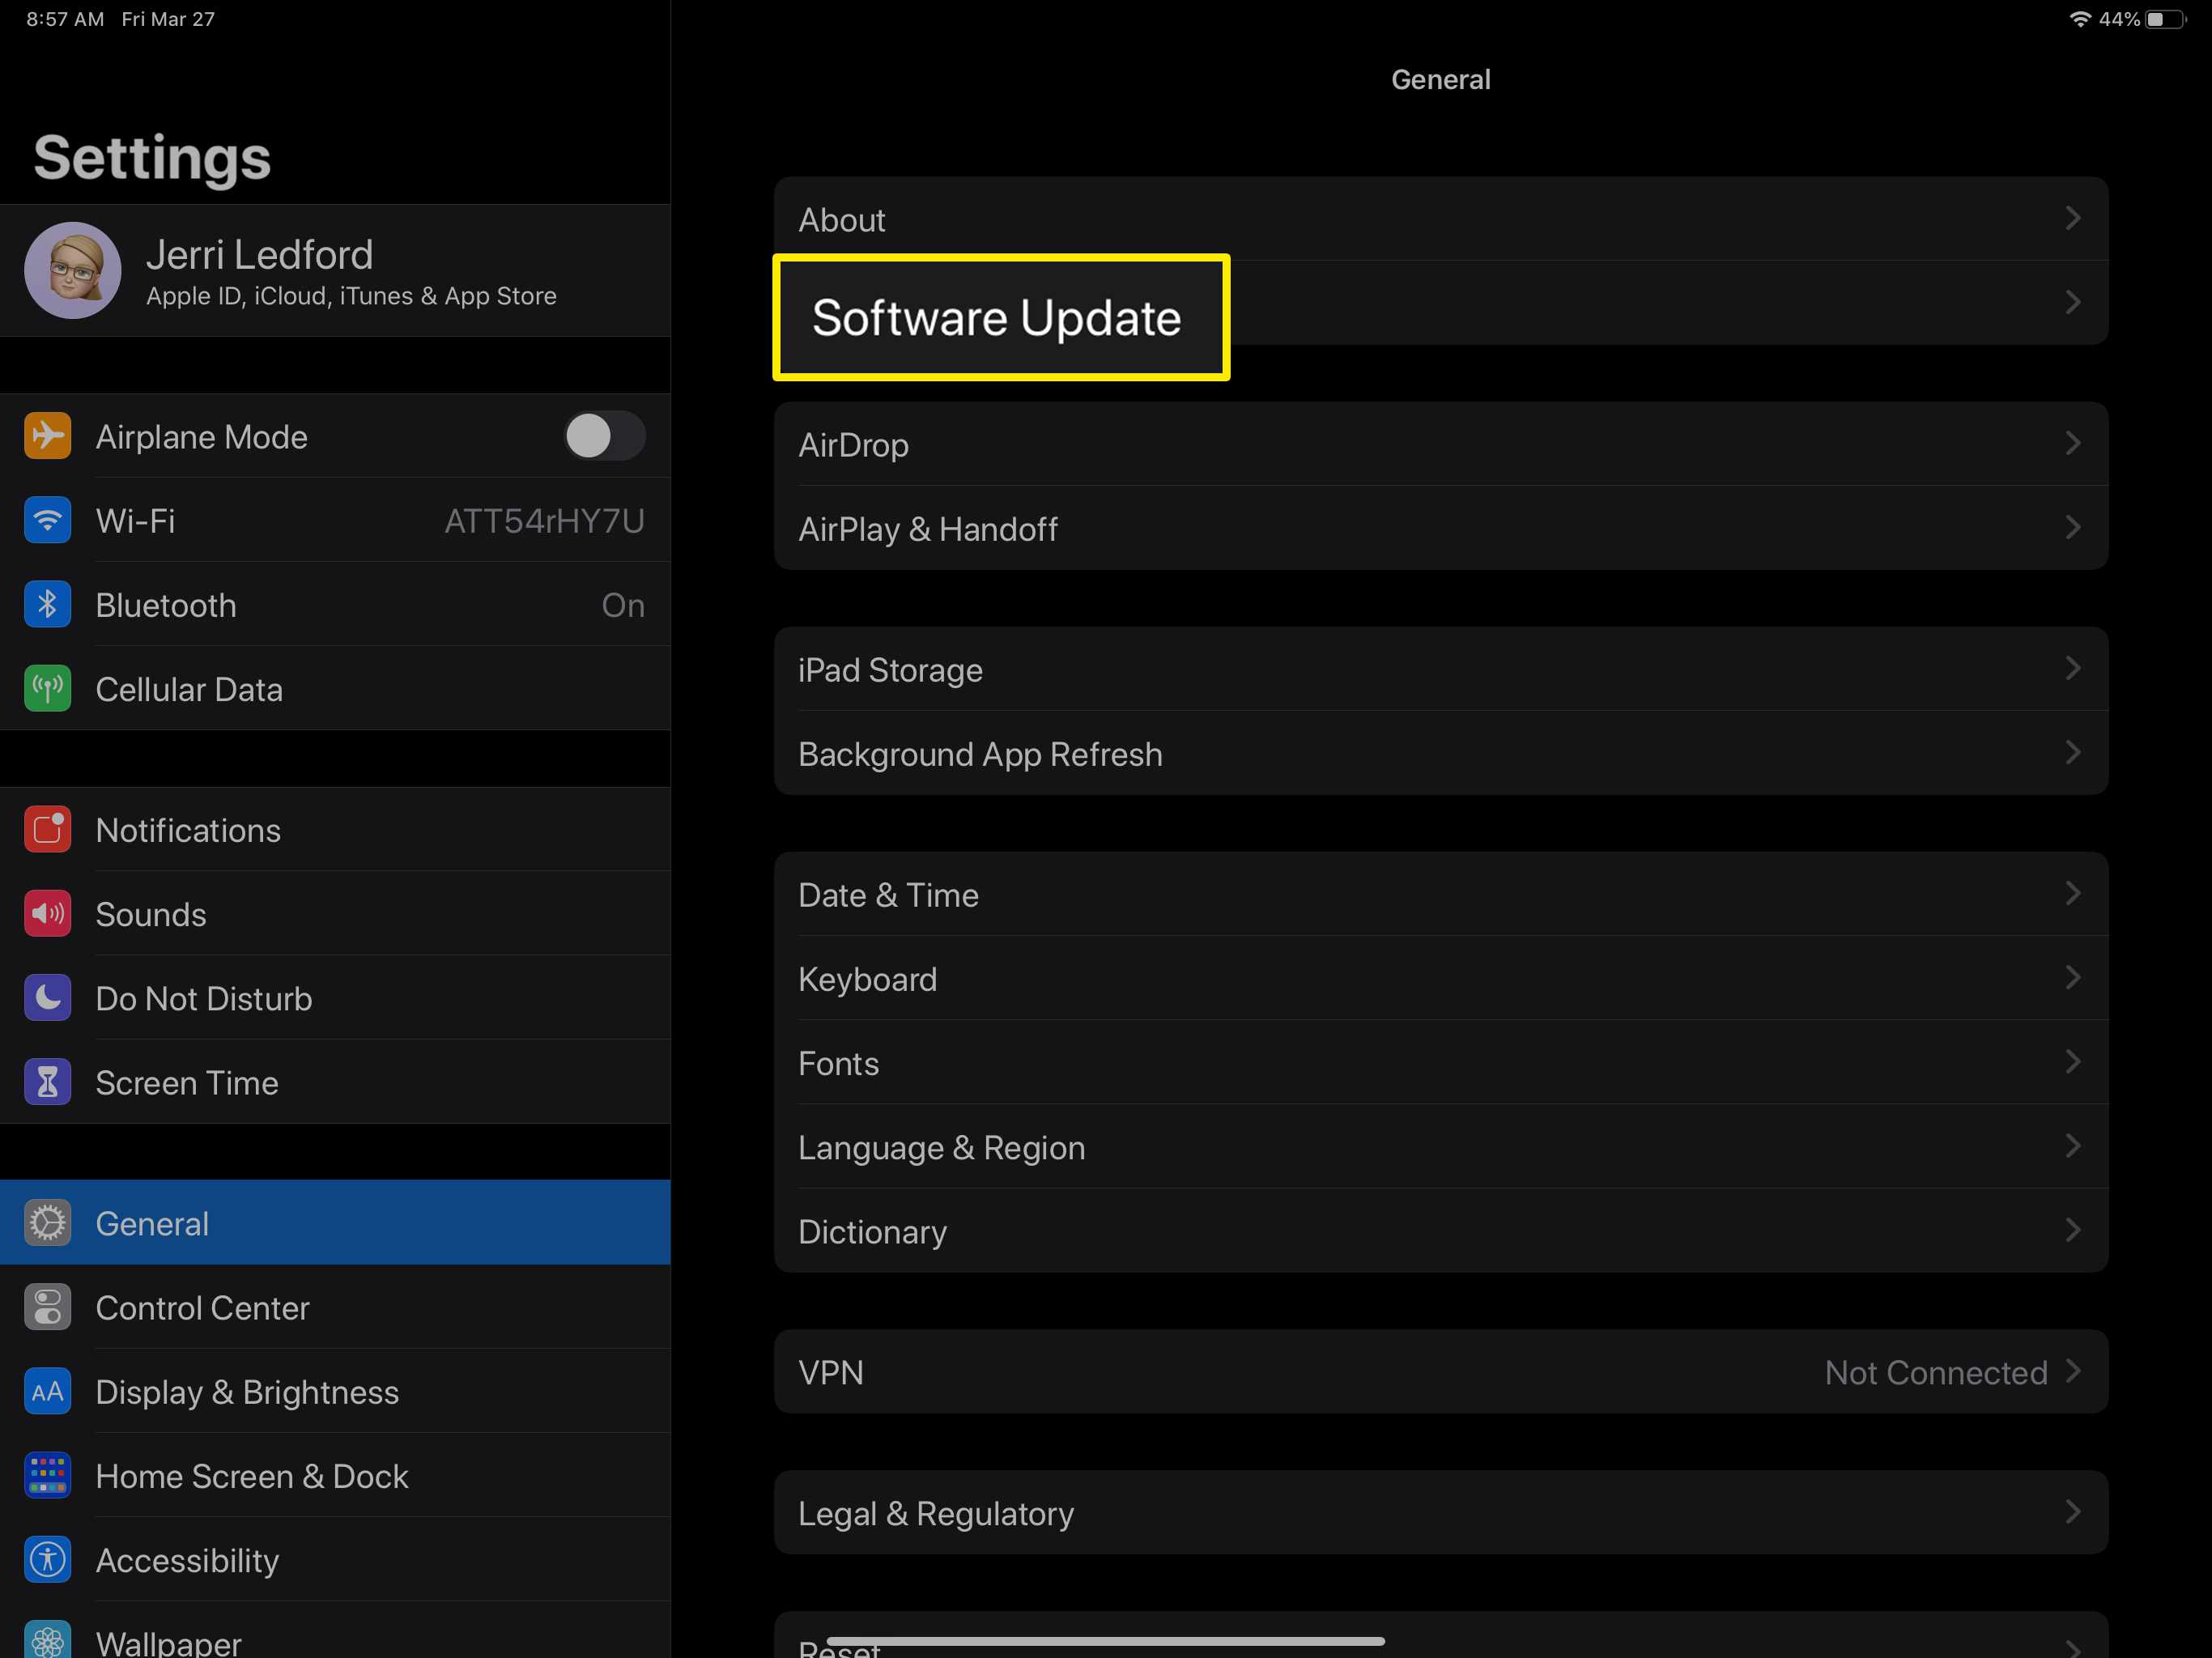
Task: Expand AirDrop via its chevron
Action: 2073,443
